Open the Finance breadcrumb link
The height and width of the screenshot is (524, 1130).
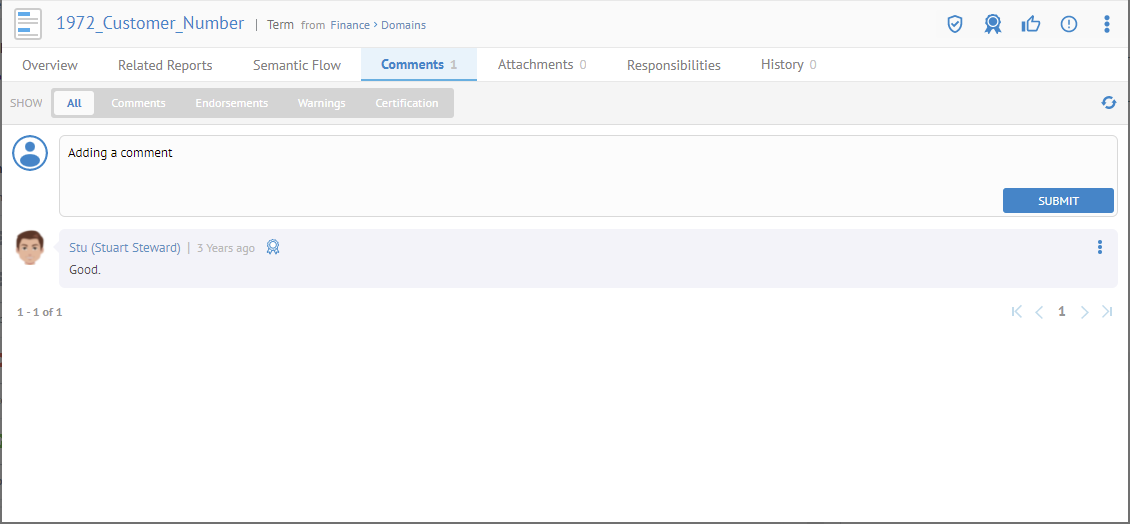350,25
